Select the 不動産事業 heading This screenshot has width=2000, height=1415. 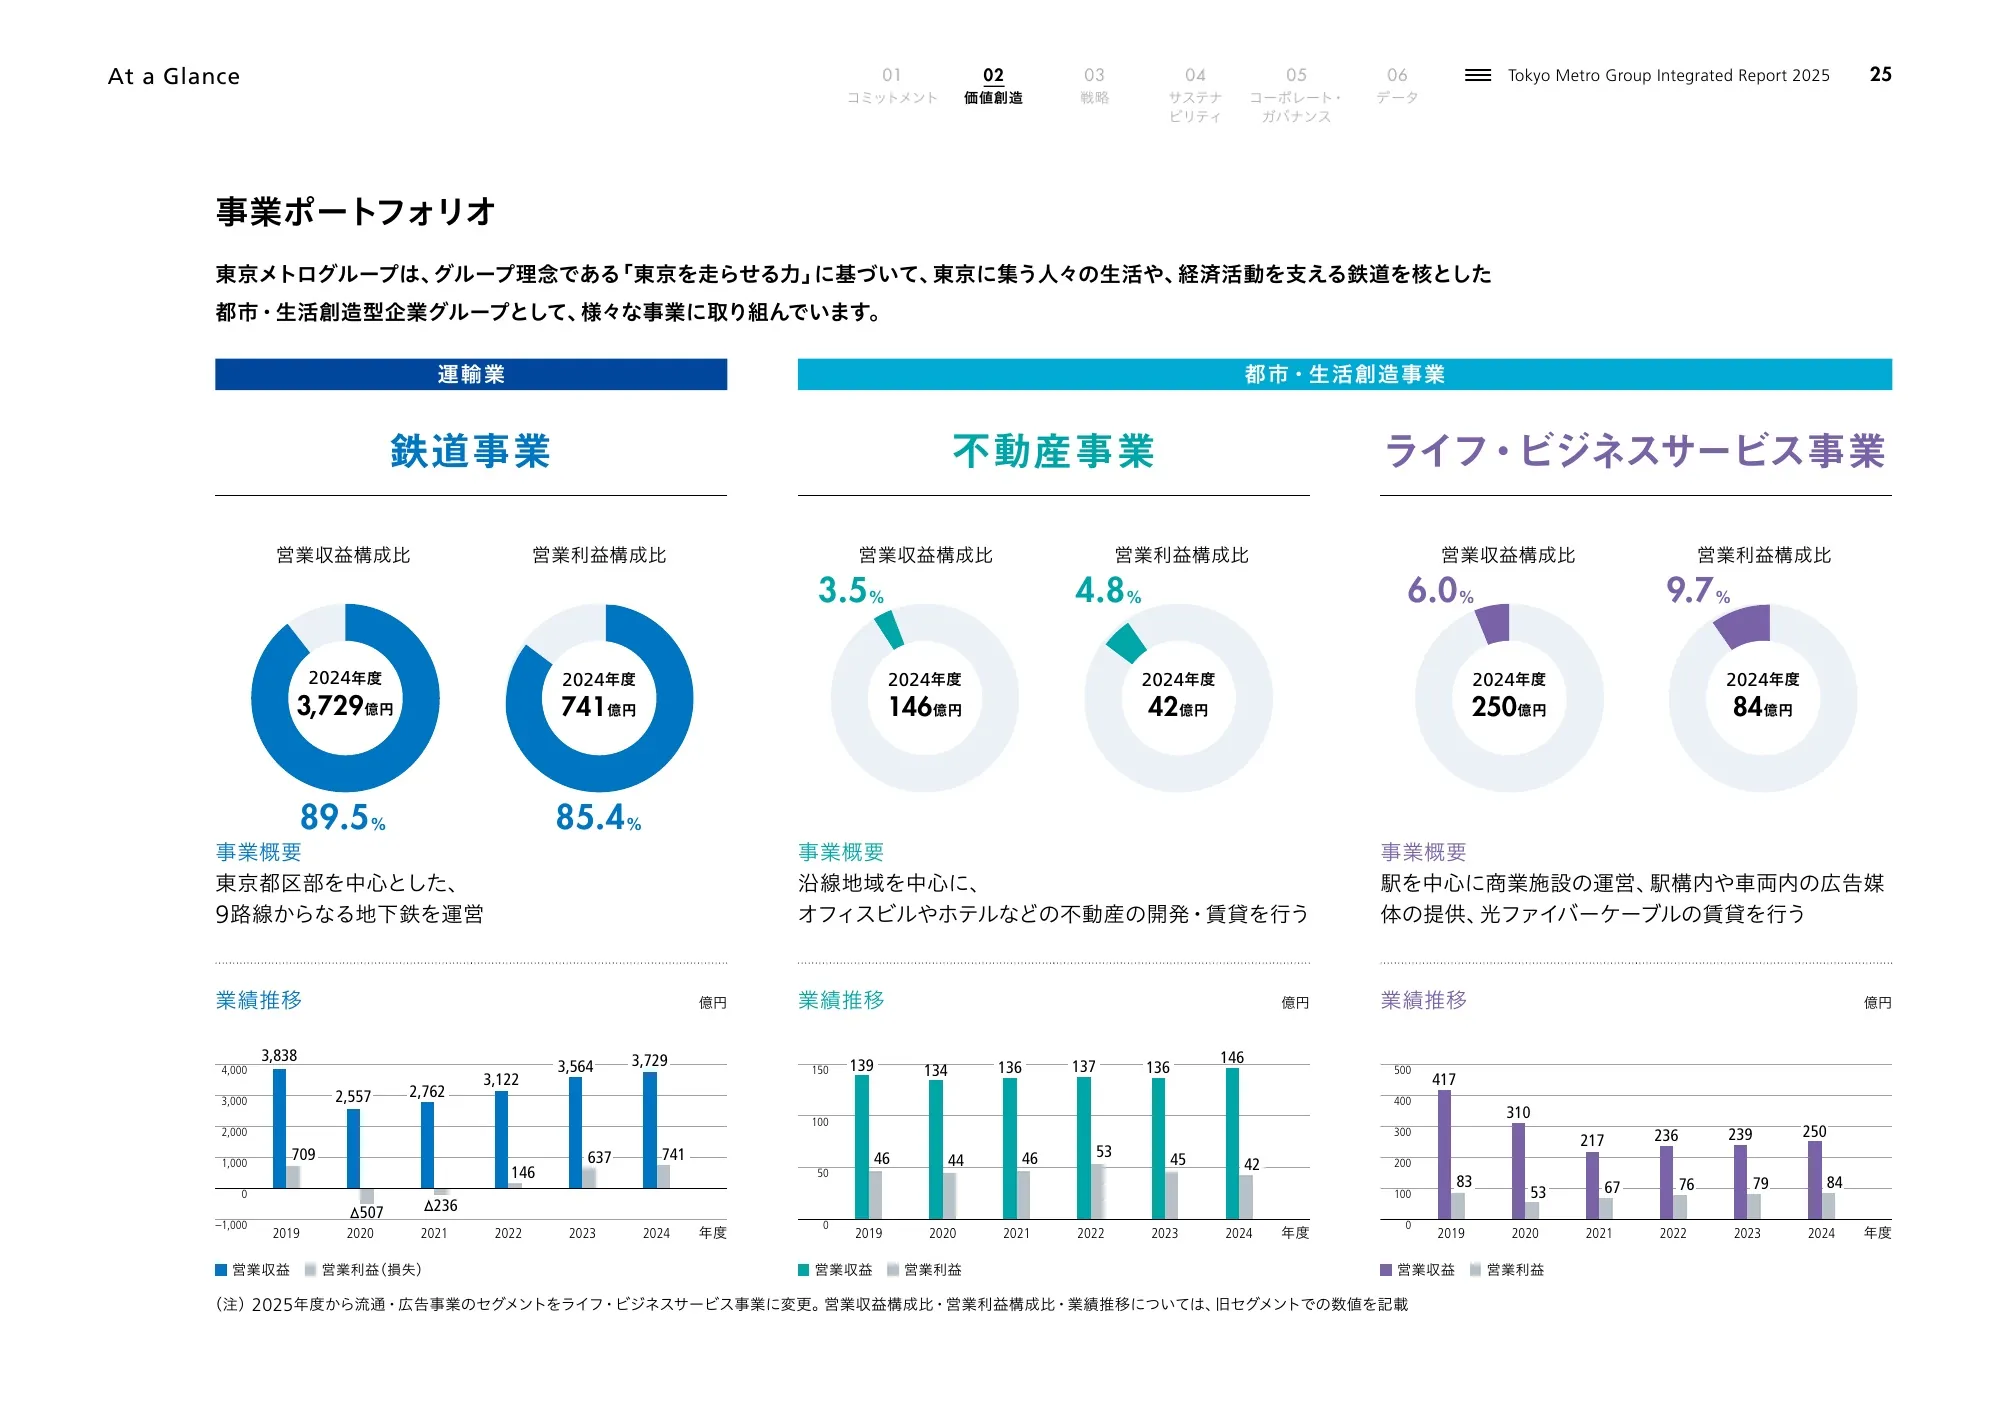[1053, 451]
